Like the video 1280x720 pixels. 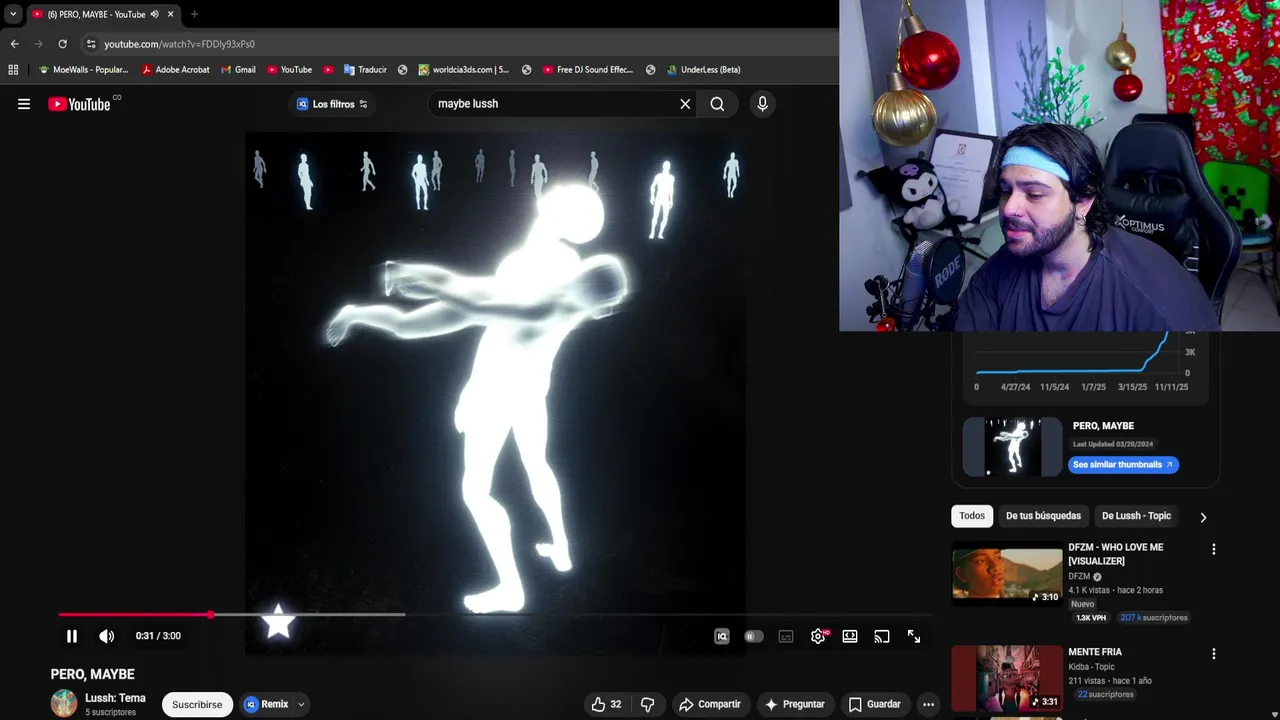(x=606, y=704)
